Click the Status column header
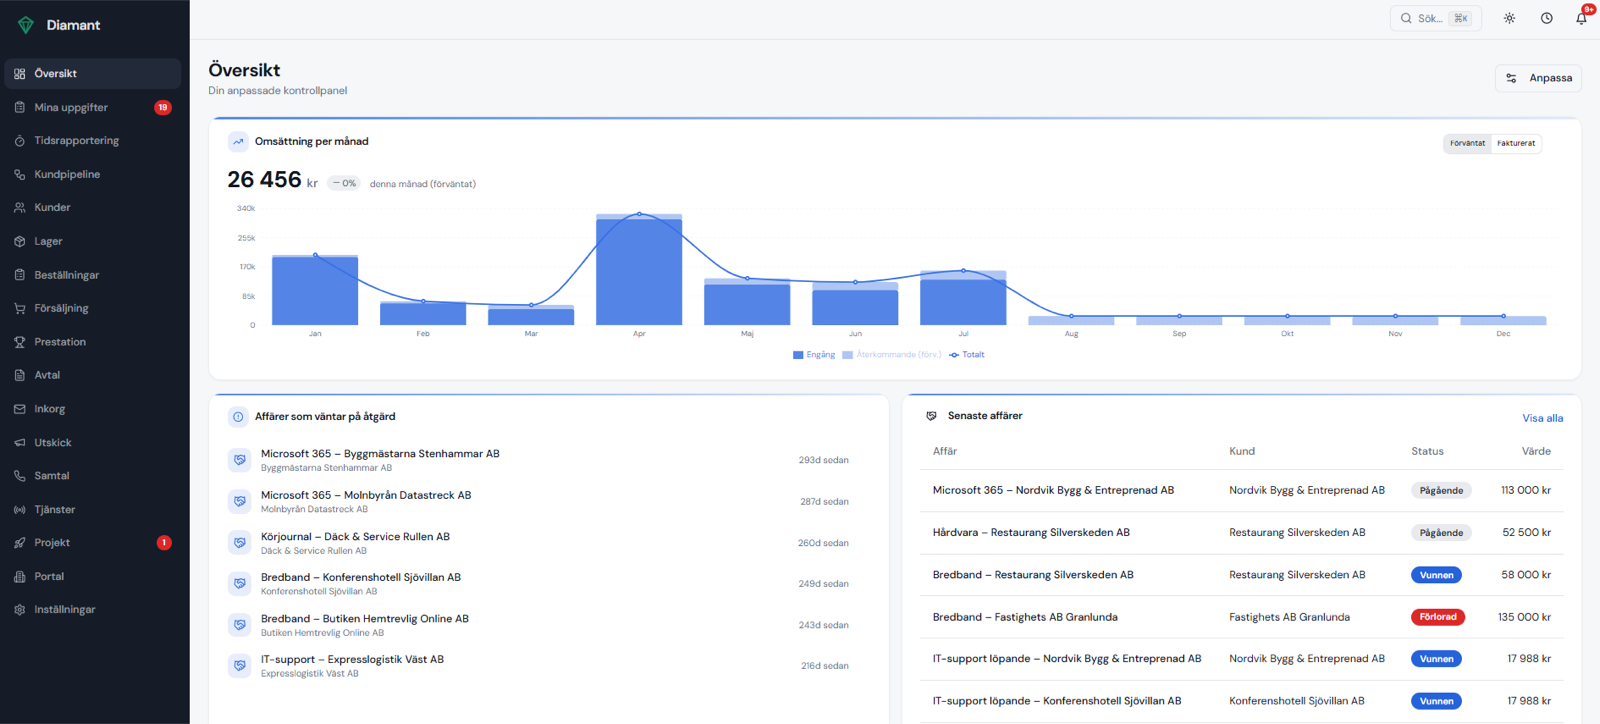Viewport: 1600px width, 724px height. tap(1427, 451)
